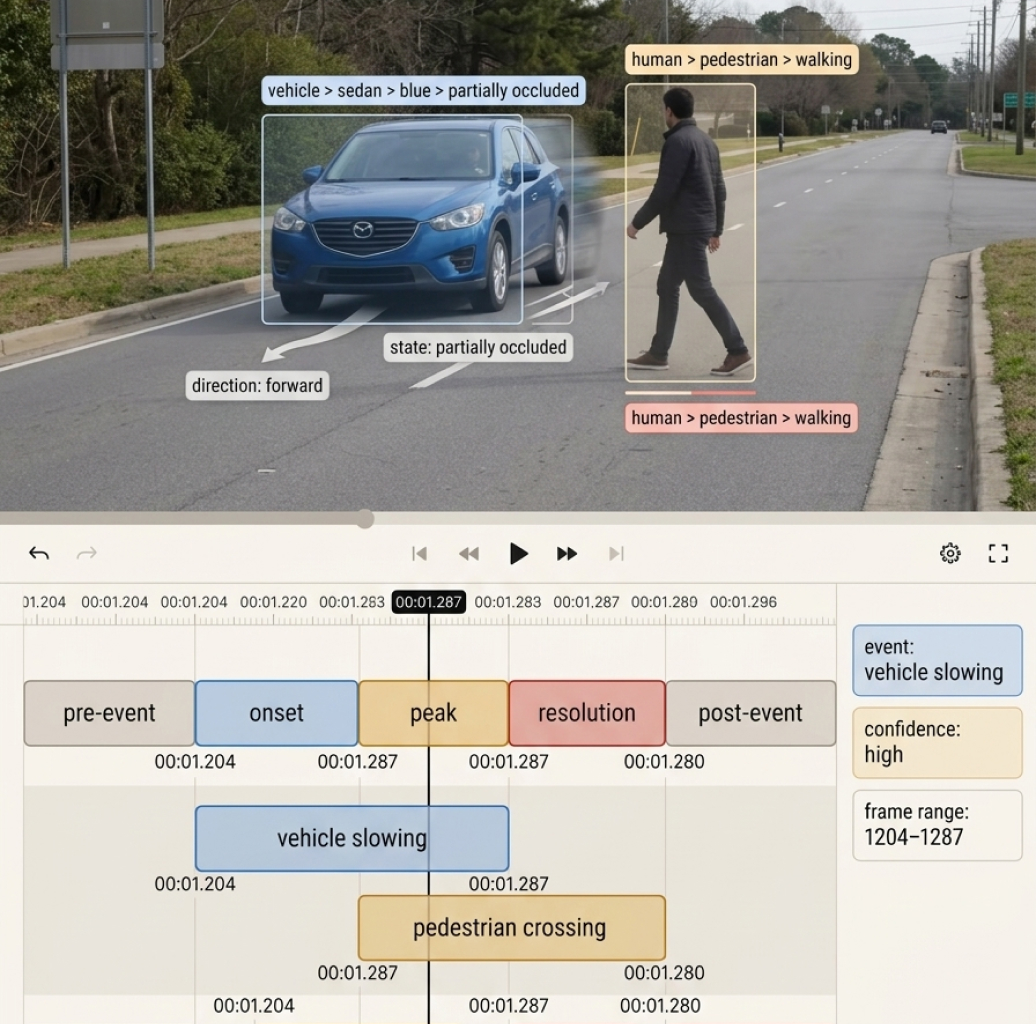Click the playhead timestamp 00:01.287 marker
This screenshot has height=1024, width=1036.
click(x=428, y=602)
